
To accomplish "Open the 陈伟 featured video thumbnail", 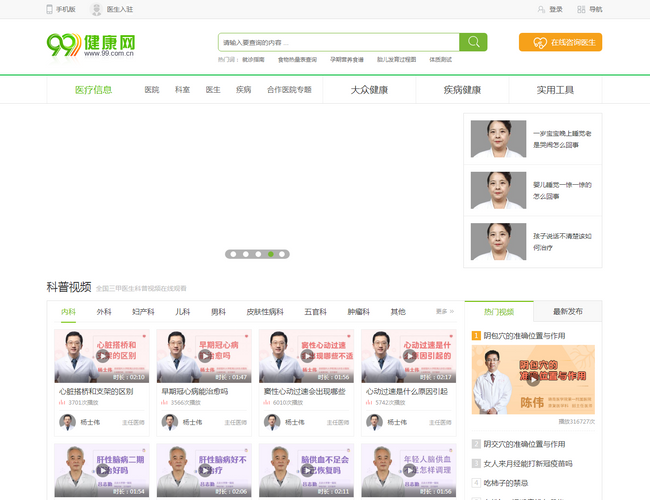I will pyautogui.click(x=533, y=380).
